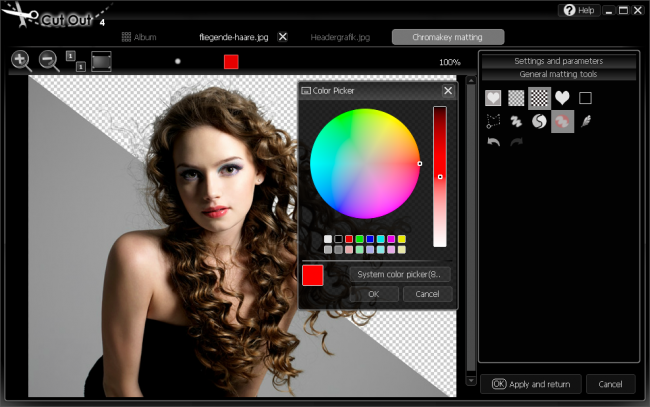Pick the magenta preset swatch
650x407 pixels.
[391, 239]
